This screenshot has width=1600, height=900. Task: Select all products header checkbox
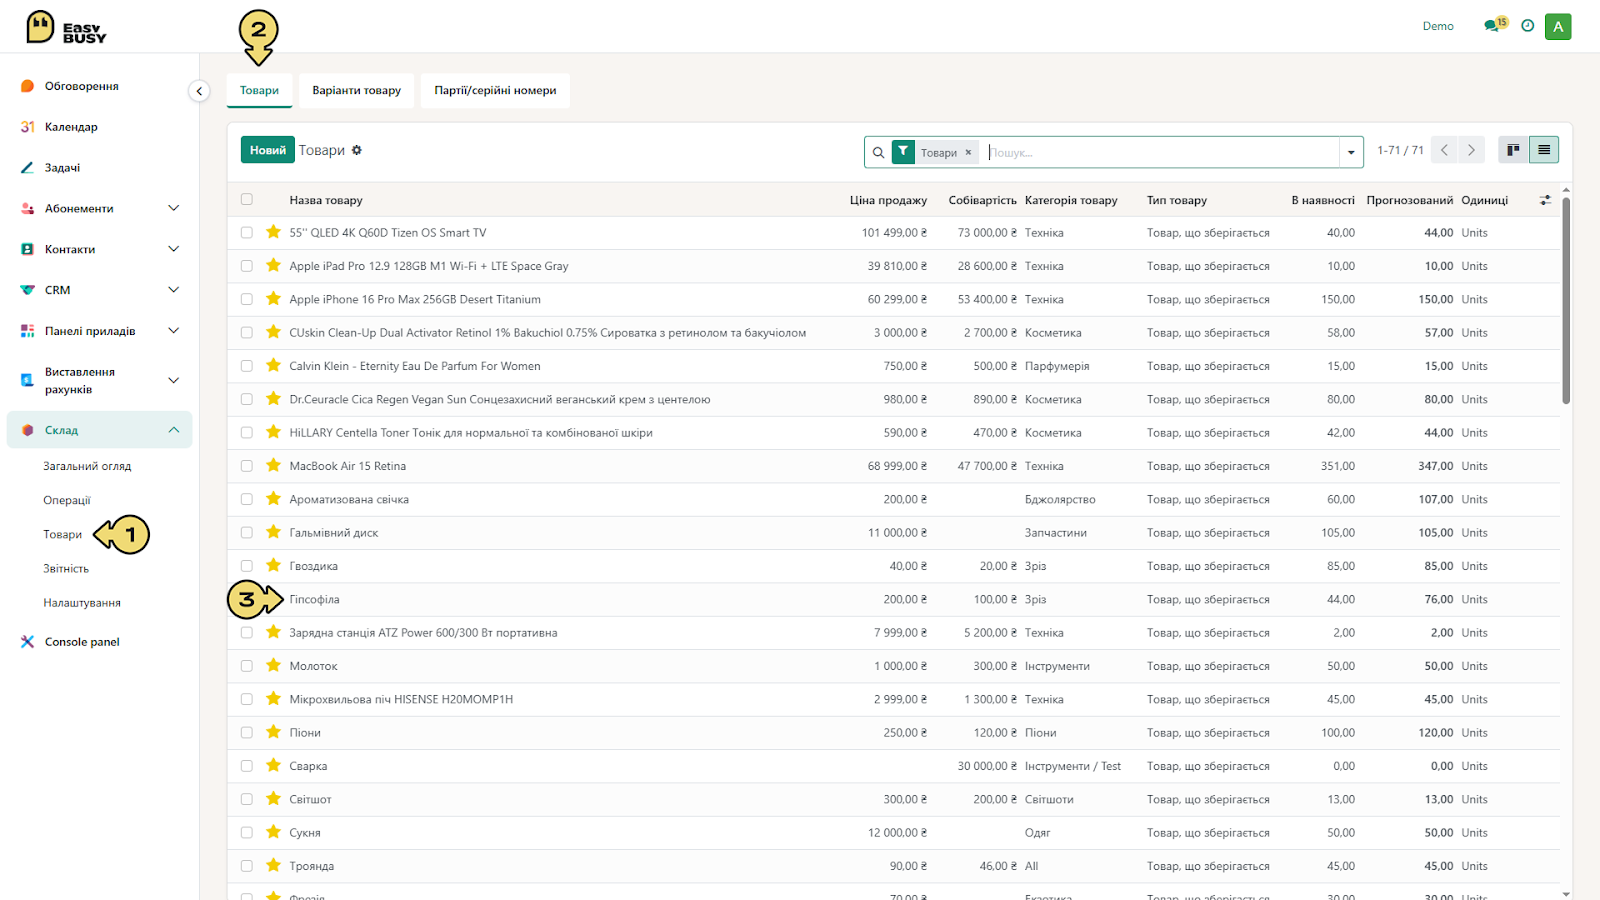(247, 199)
